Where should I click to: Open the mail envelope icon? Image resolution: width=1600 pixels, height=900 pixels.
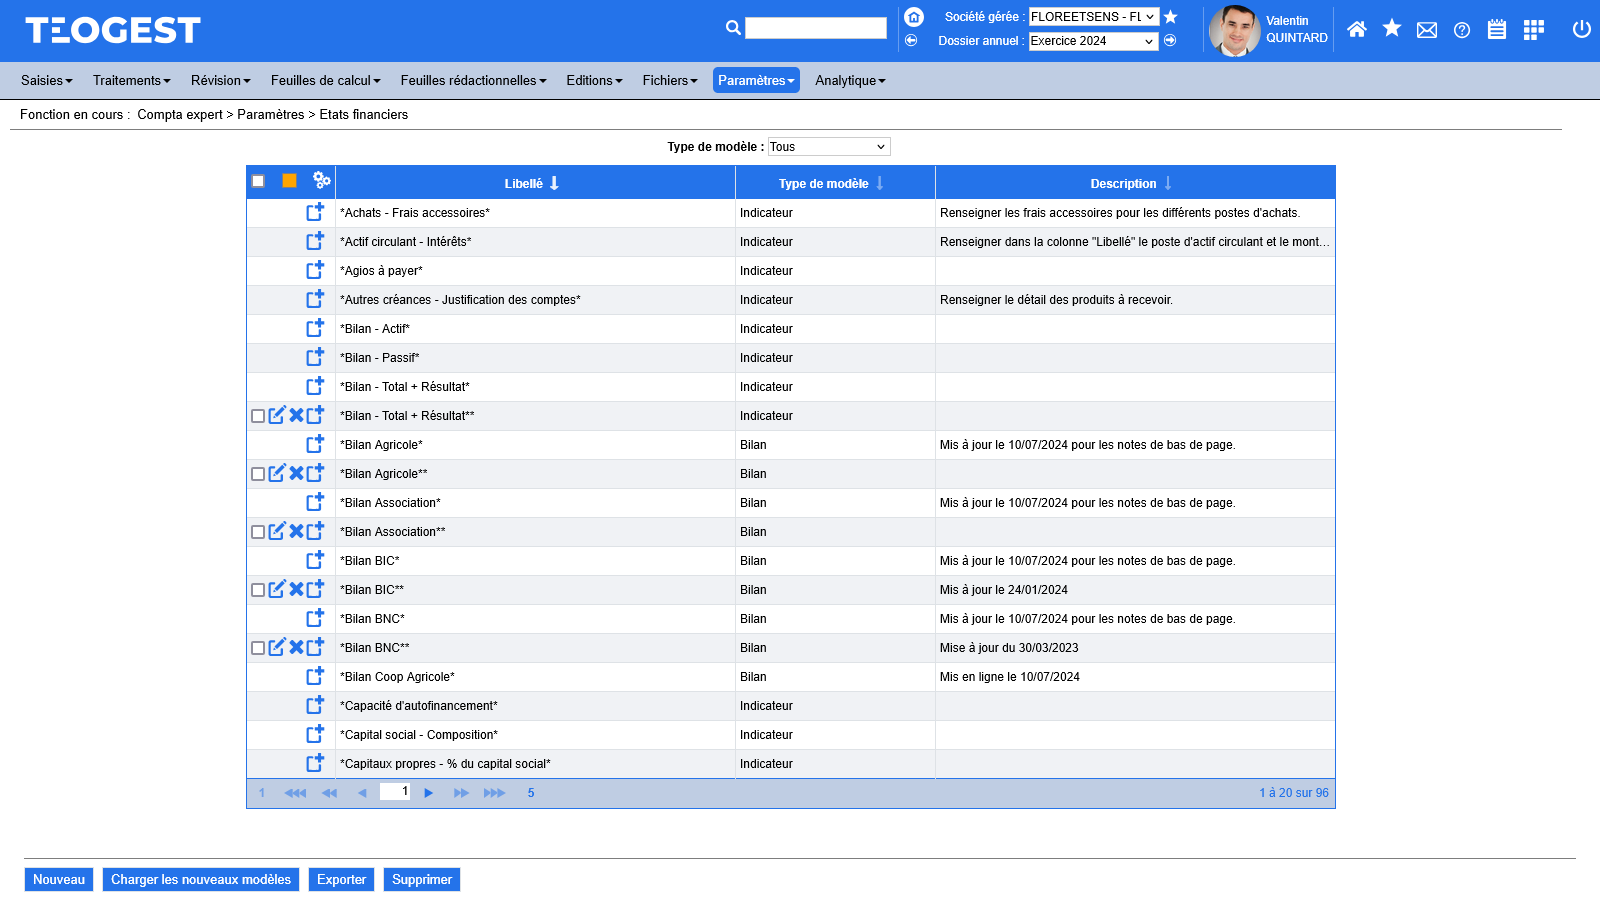pos(1427,30)
